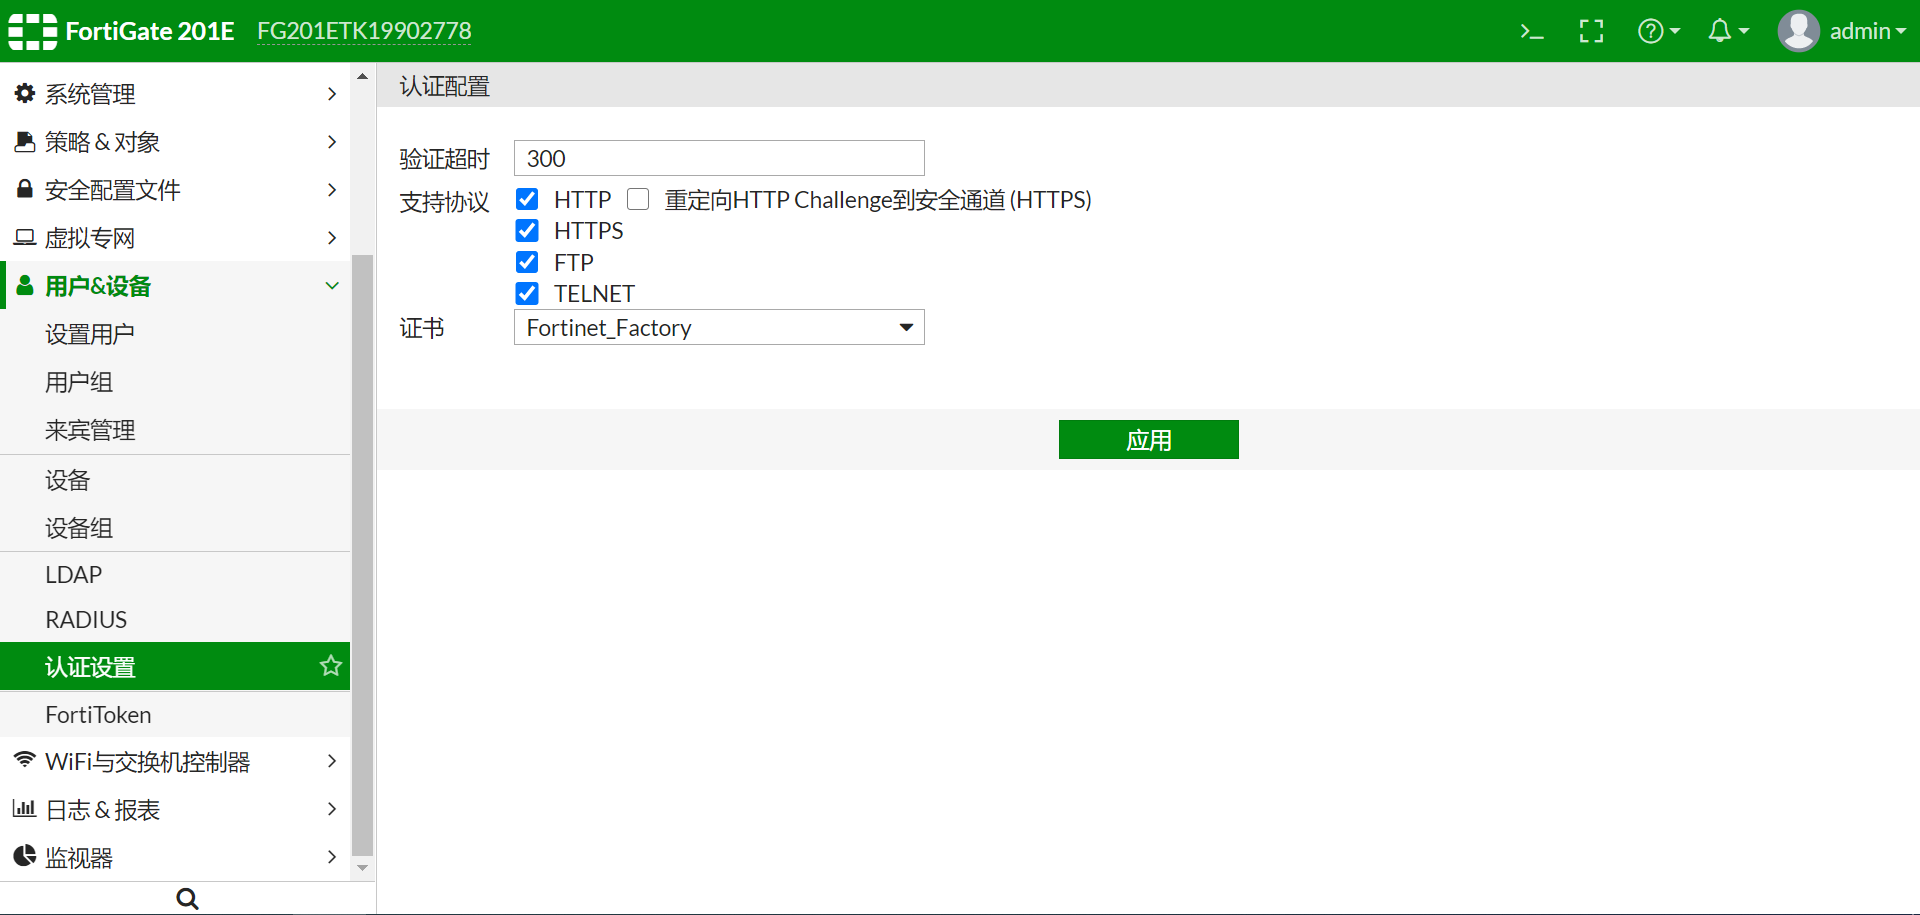Open the notifications bell menu

(1727, 32)
